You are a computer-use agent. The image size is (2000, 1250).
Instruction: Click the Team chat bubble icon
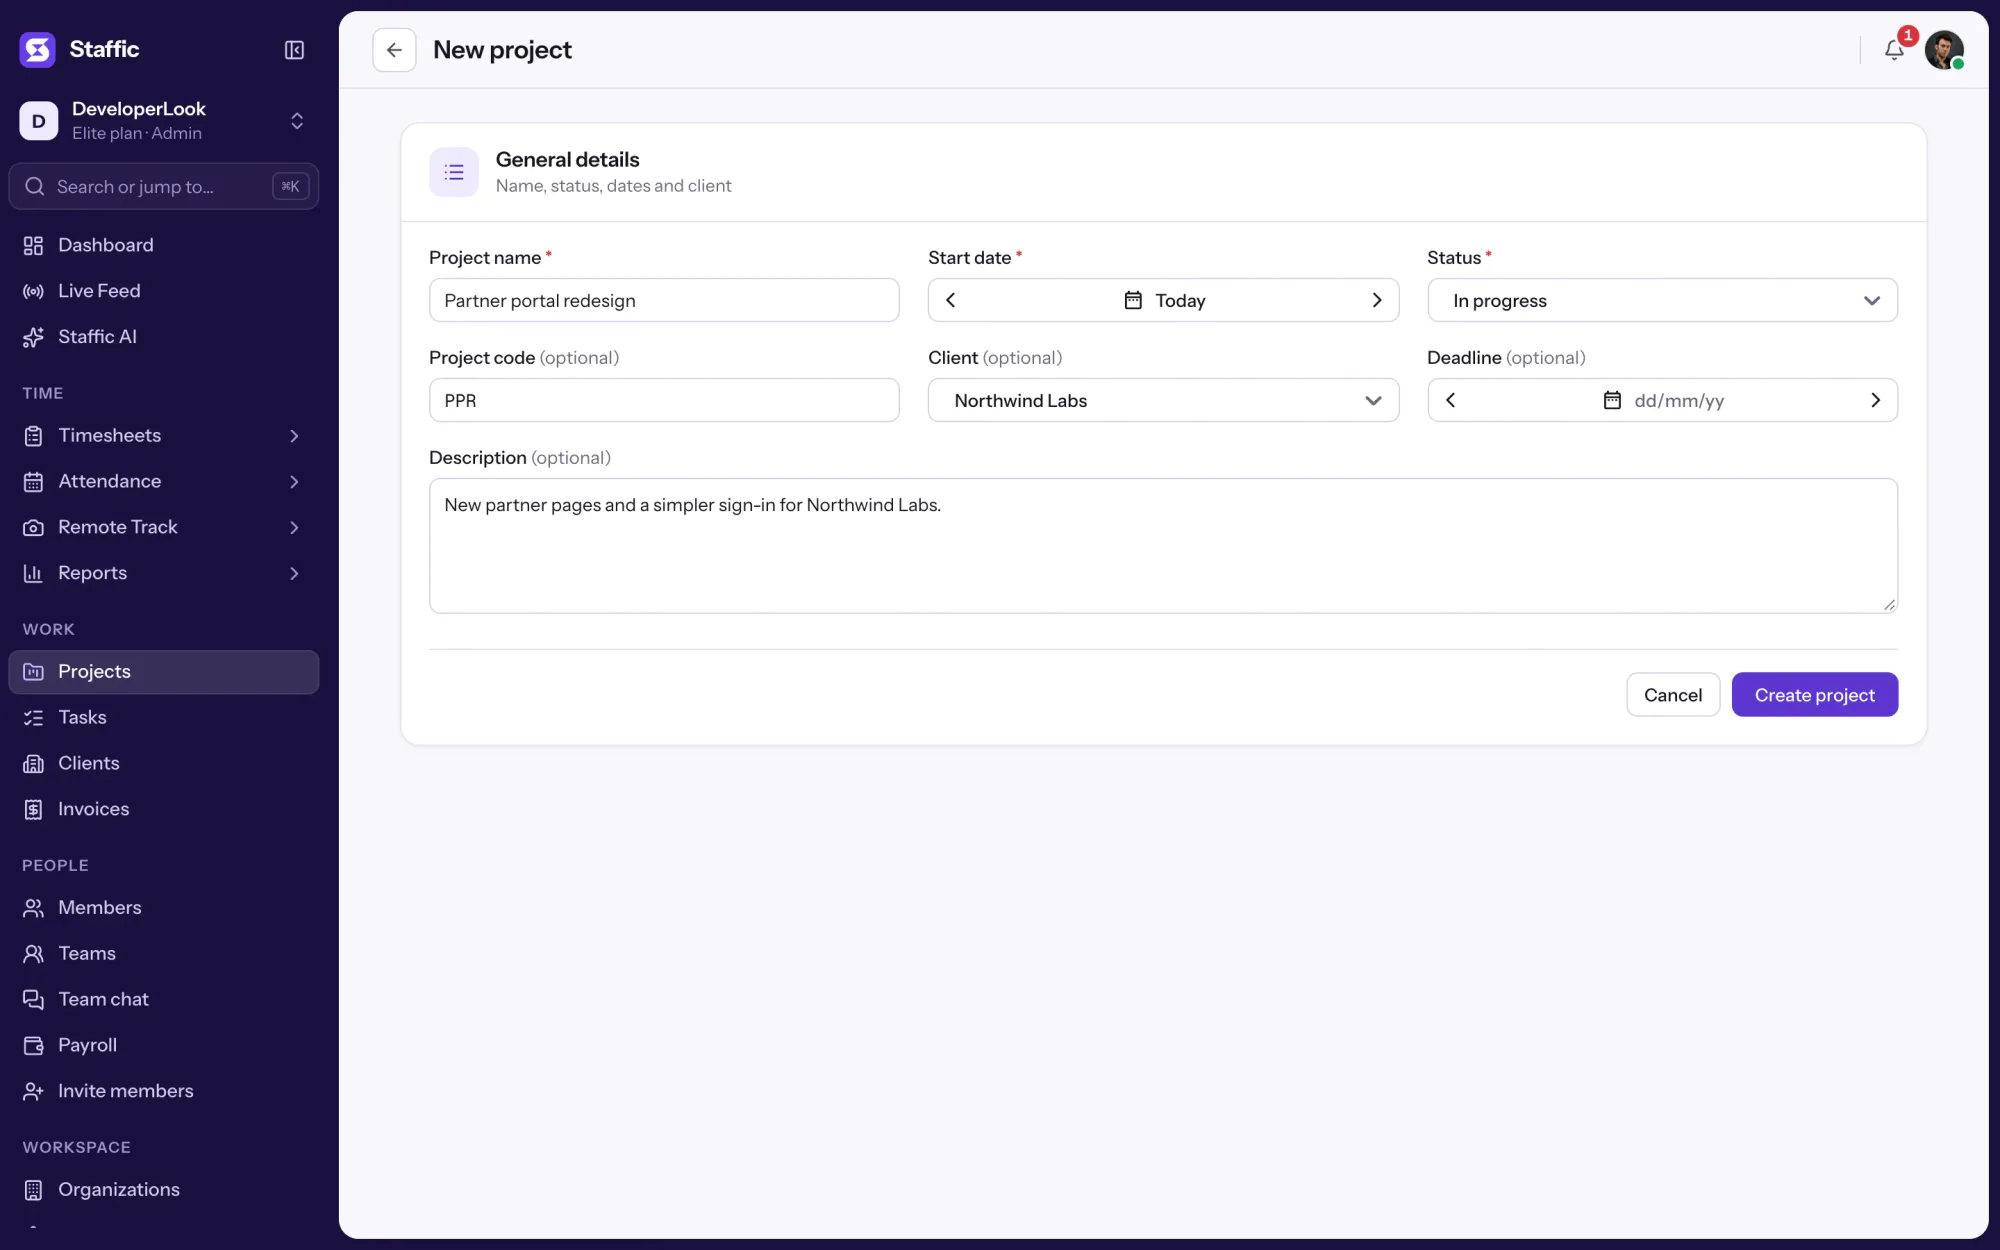point(33,999)
